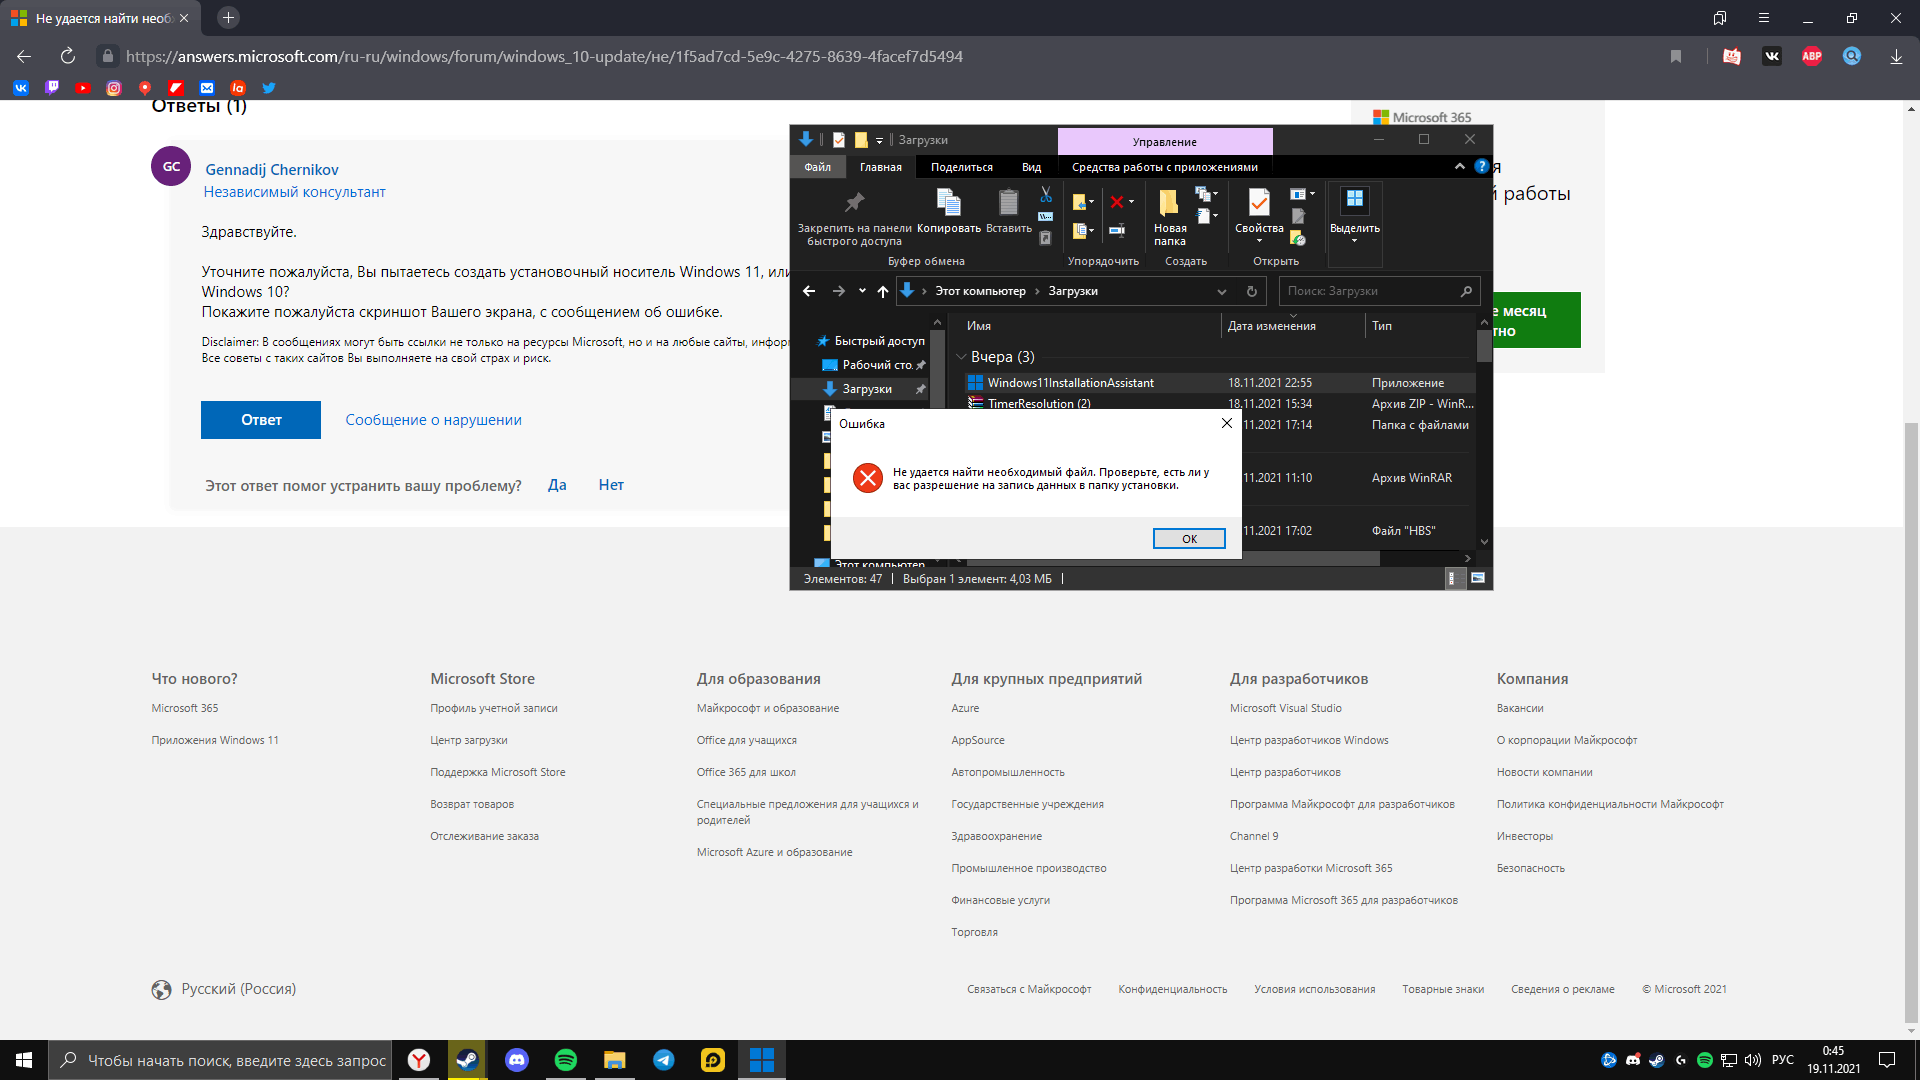The width and height of the screenshot is (1920, 1080).
Task: Open the Файл tab in Explorer
Action: coord(817,167)
